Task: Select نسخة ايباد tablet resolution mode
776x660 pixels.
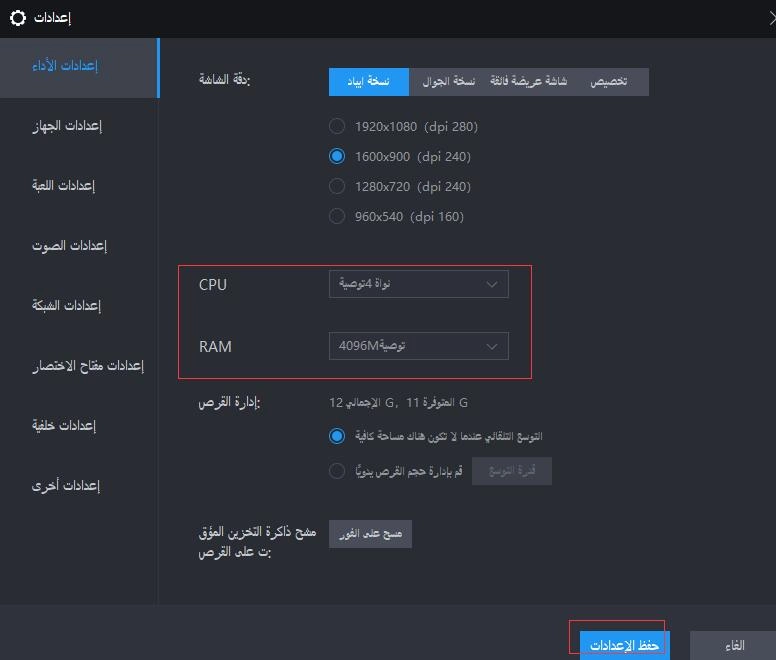Action: pos(369,82)
